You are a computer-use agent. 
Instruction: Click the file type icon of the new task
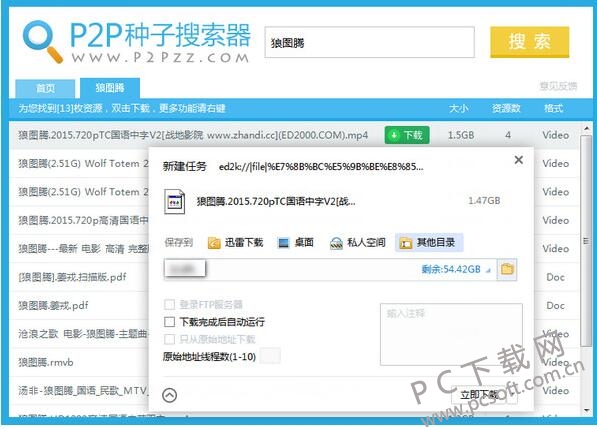click(x=174, y=202)
